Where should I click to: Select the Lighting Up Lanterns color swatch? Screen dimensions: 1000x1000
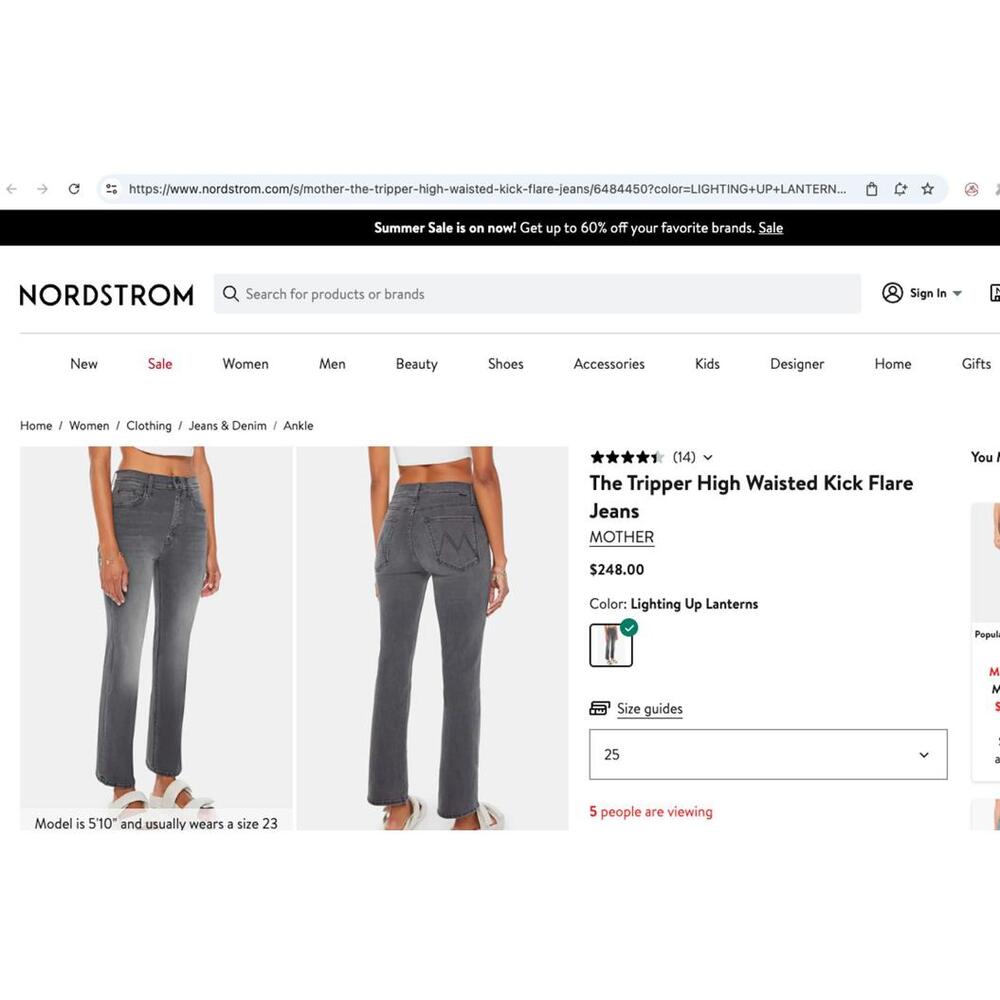coord(611,645)
